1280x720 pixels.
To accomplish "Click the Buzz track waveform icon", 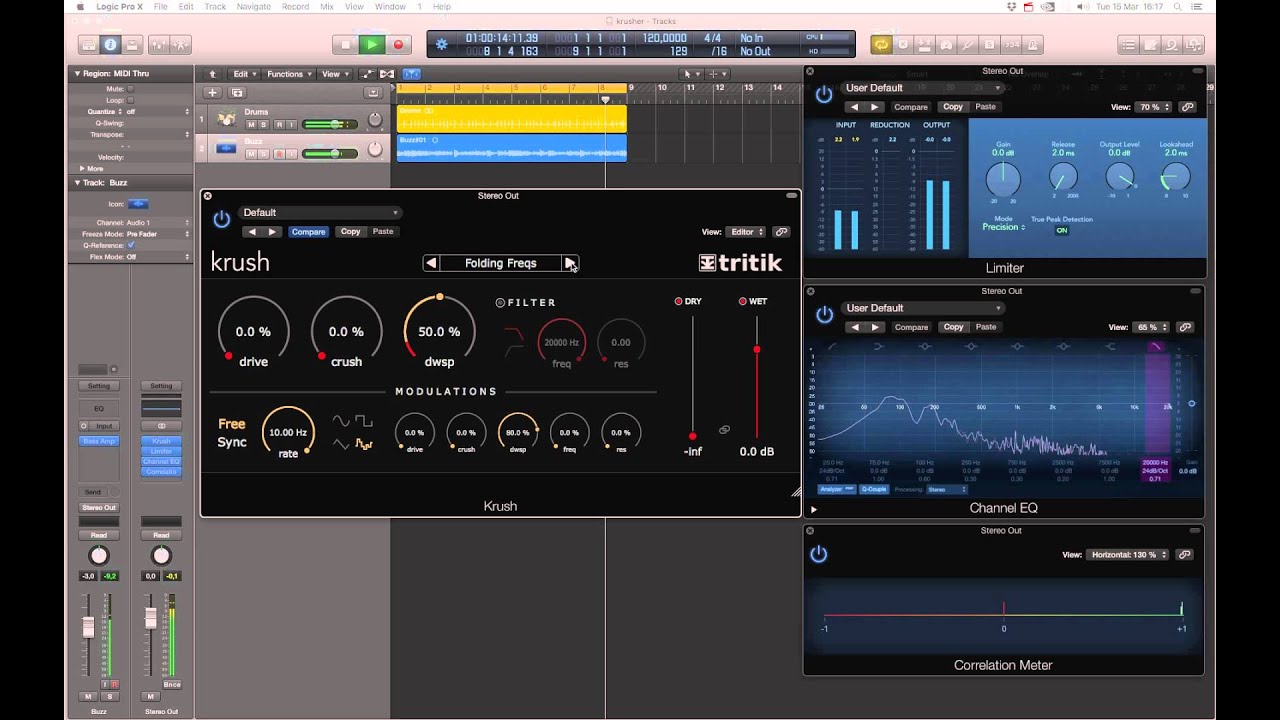I will coord(227,148).
